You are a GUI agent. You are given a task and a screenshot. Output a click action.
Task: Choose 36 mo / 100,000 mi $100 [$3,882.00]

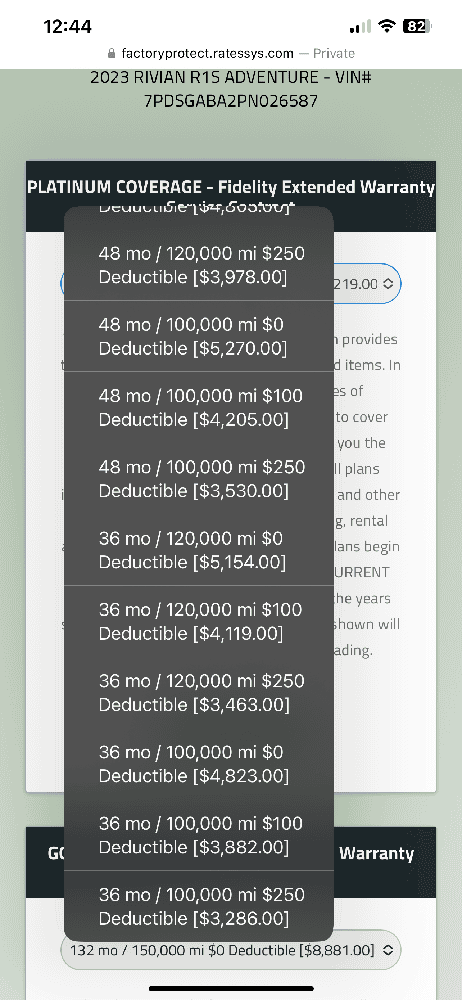point(199,835)
